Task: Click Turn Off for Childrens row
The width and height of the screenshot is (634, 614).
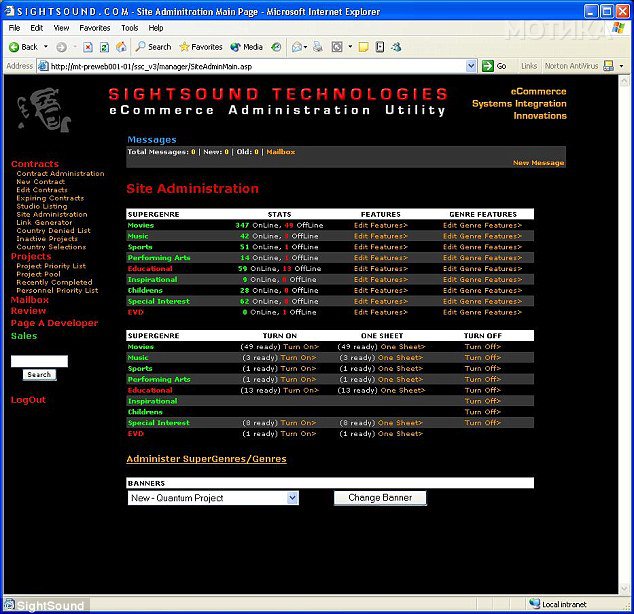Action: pyautogui.click(x=482, y=411)
